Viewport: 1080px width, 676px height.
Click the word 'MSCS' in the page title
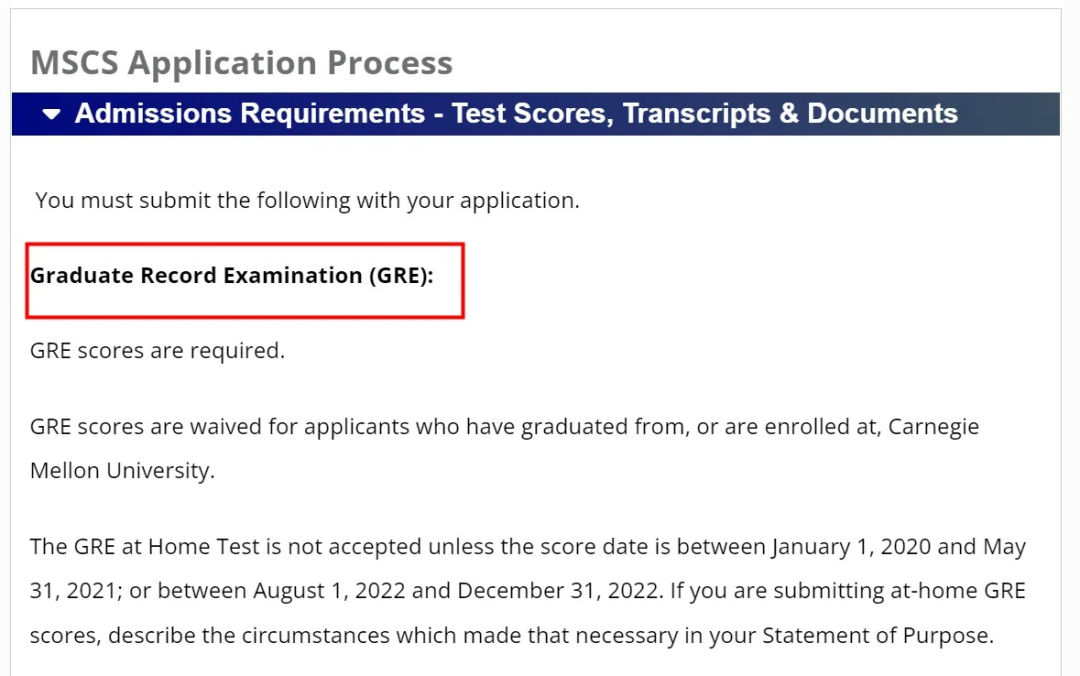[74, 63]
